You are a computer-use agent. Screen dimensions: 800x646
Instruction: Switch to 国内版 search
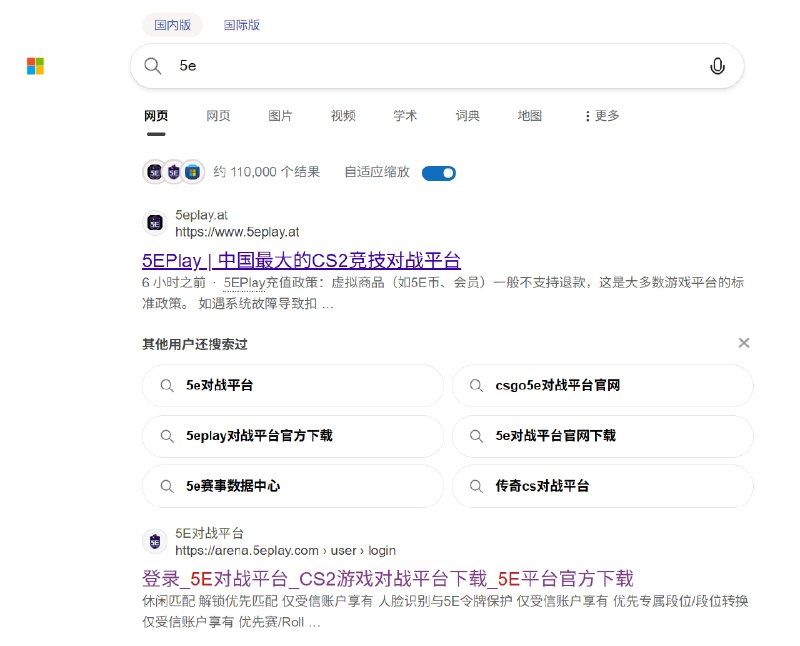[x=172, y=25]
